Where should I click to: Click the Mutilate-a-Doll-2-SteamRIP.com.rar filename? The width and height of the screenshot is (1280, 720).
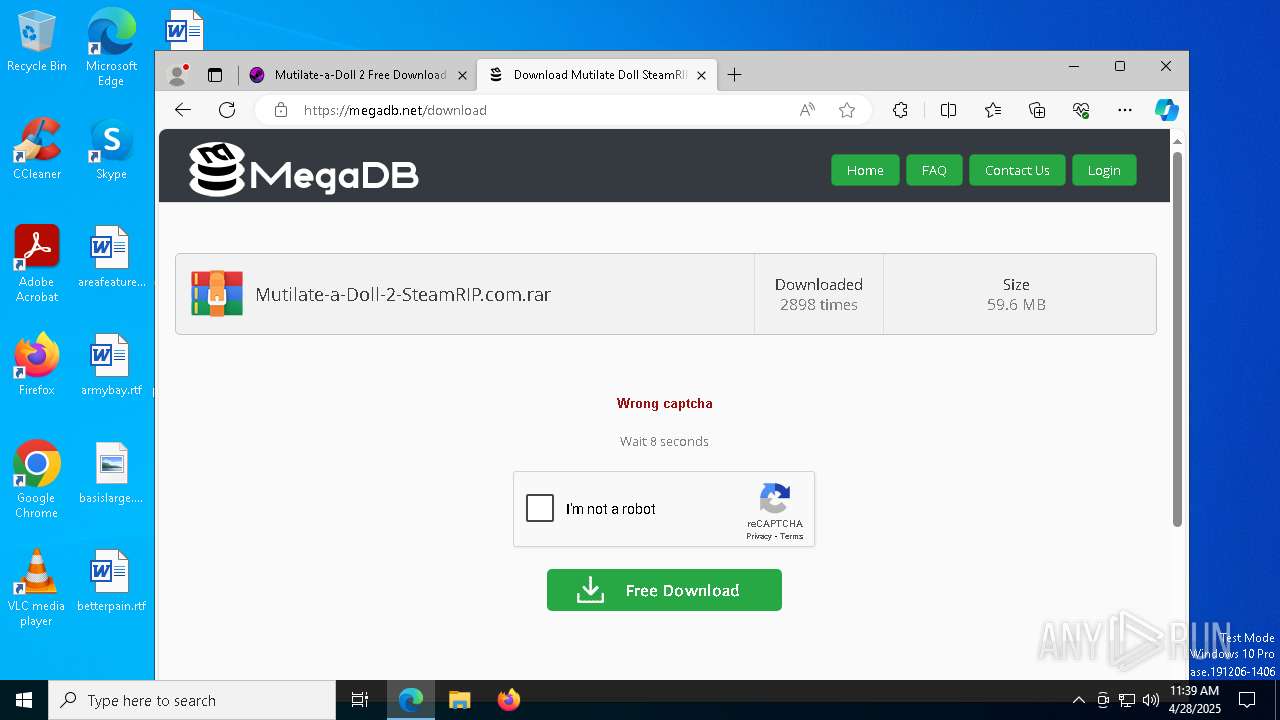click(x=403, y=294)
